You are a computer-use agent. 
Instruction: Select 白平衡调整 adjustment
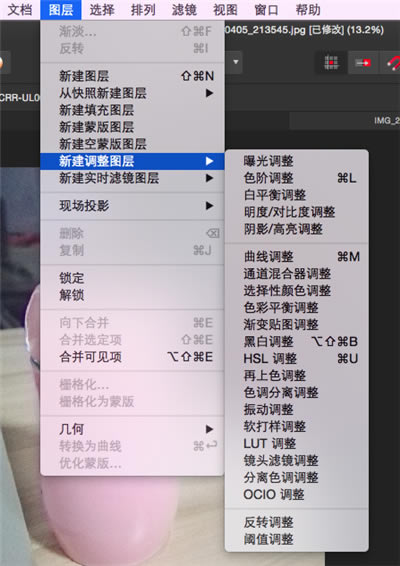tap(296, 195)
